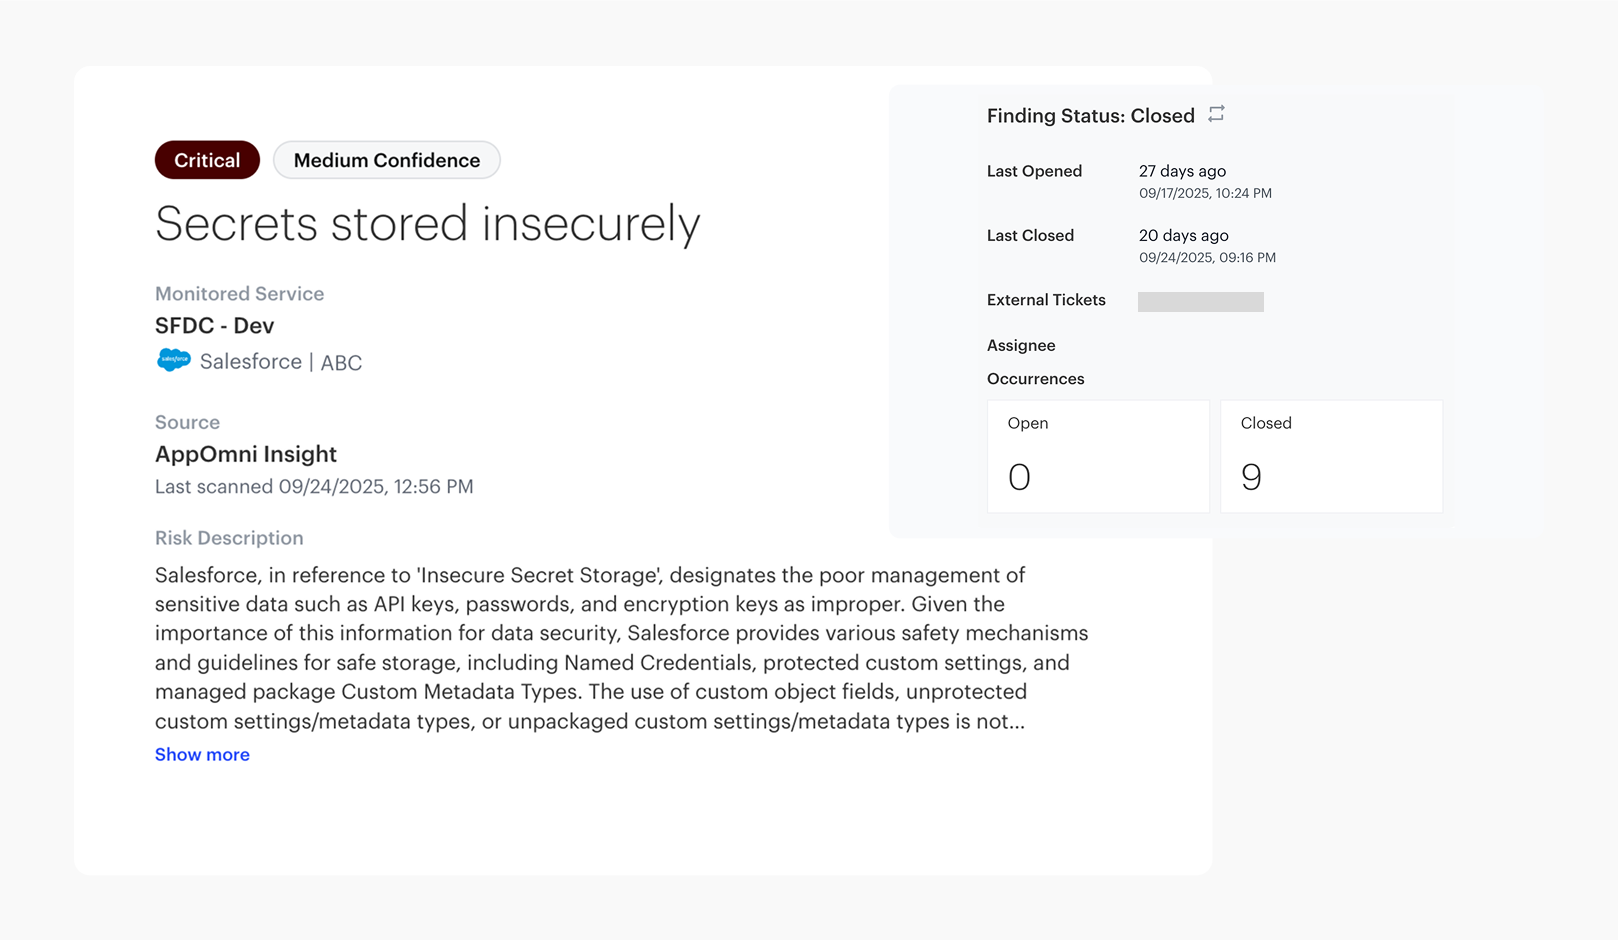Image resolution: width=1618 pixels, height=940 pixels.
Task: Click the Medium Confidence badge
Action: [387, 160]
